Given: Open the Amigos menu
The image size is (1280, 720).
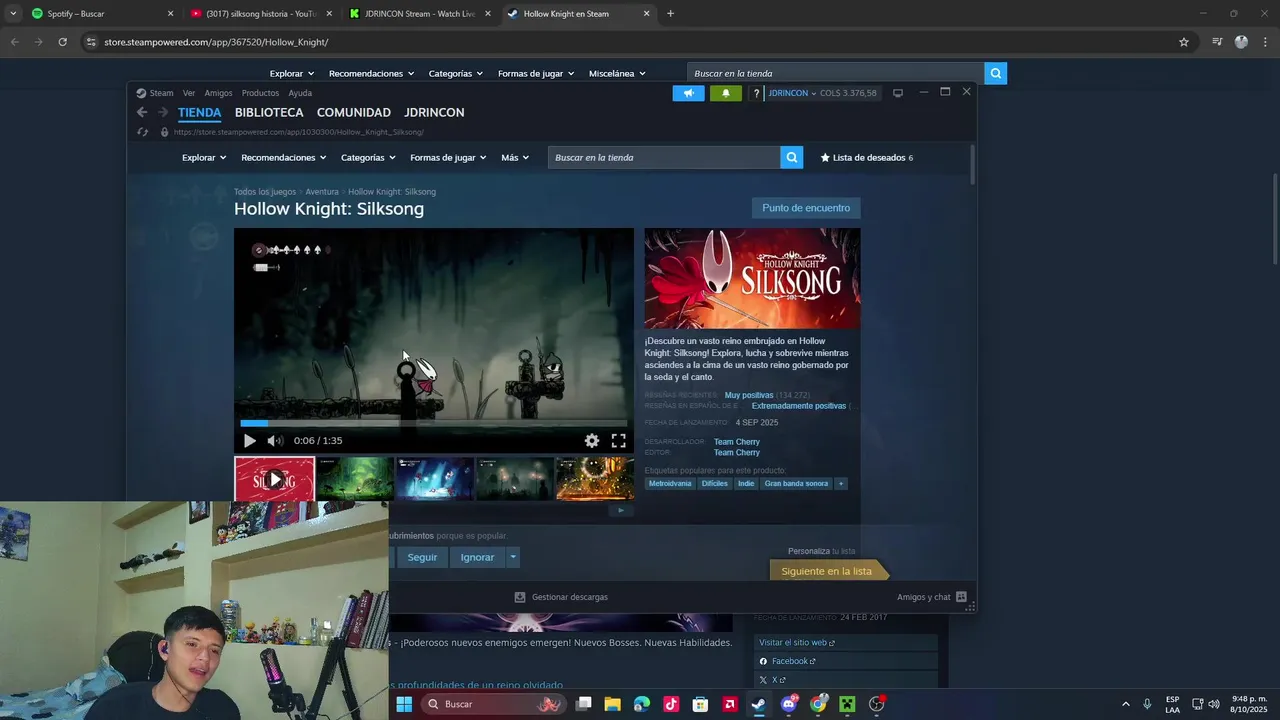Looking at the screenshot, I should click(x=218, y=93).
